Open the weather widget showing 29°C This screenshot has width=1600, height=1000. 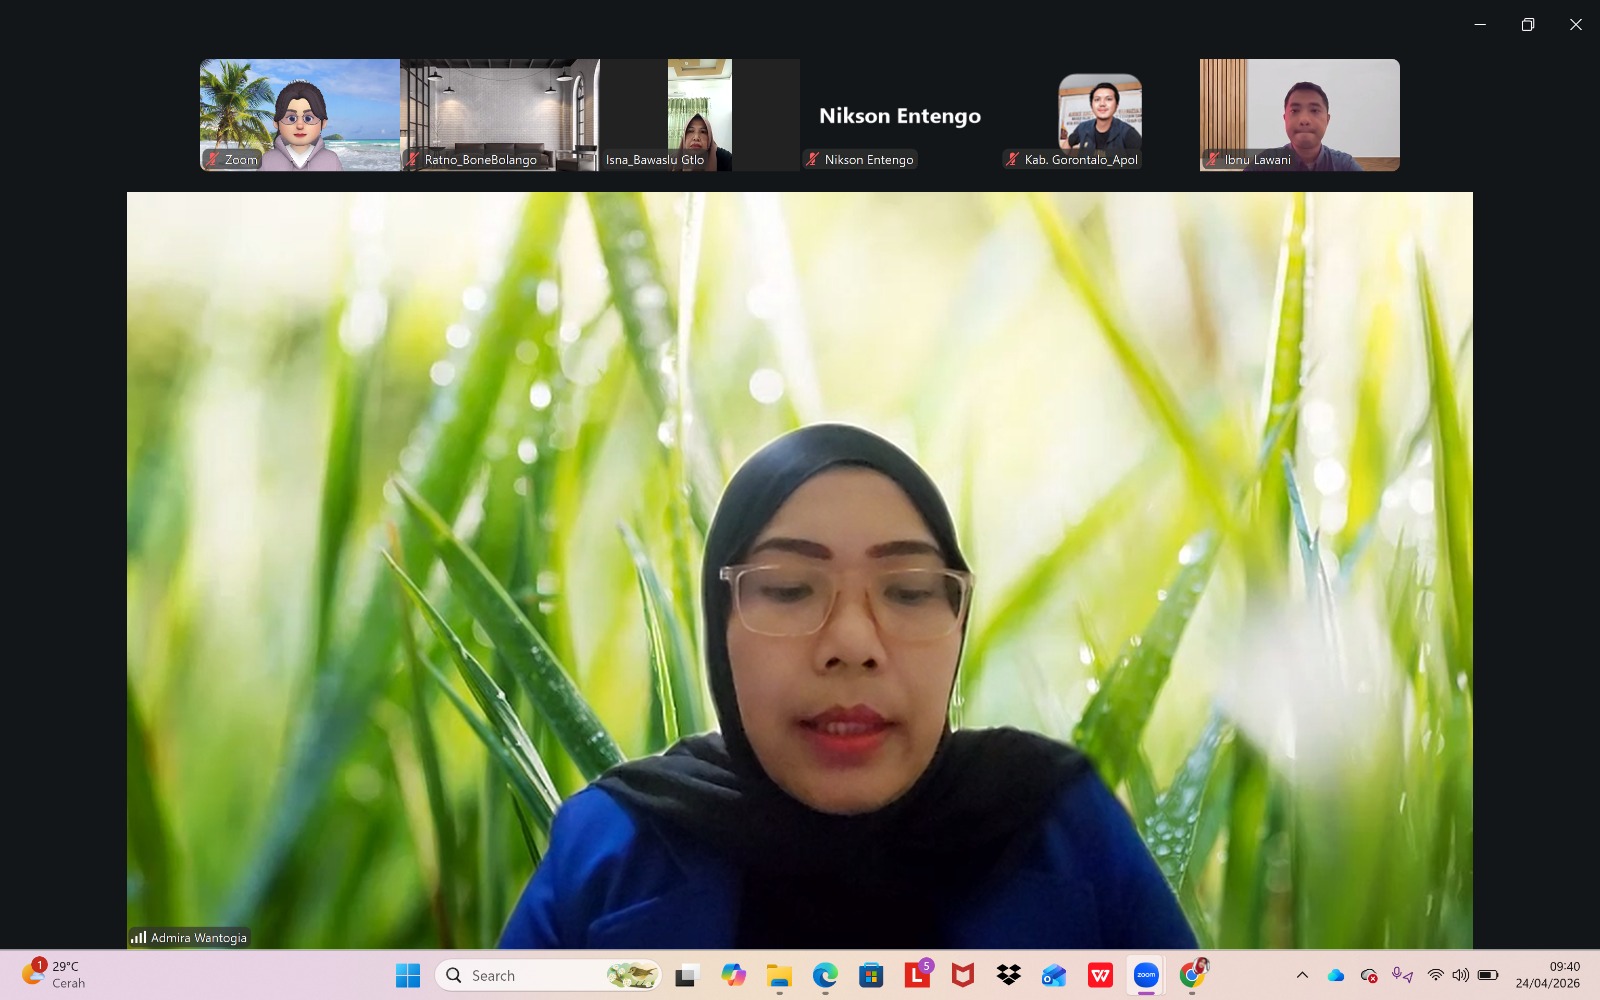tap(55, 975)
